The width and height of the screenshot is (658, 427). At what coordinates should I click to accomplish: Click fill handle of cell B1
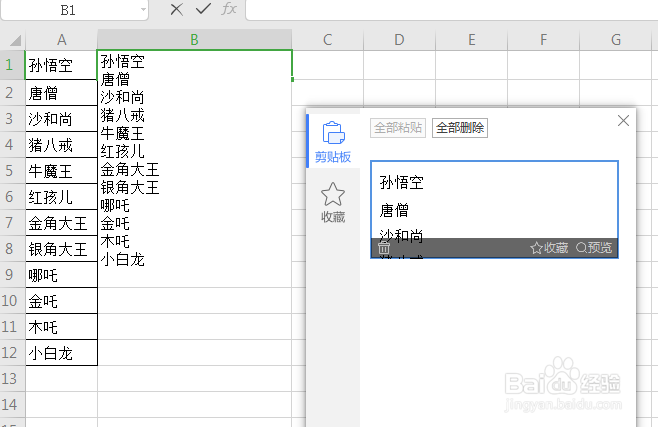click(x=292, y=79)
